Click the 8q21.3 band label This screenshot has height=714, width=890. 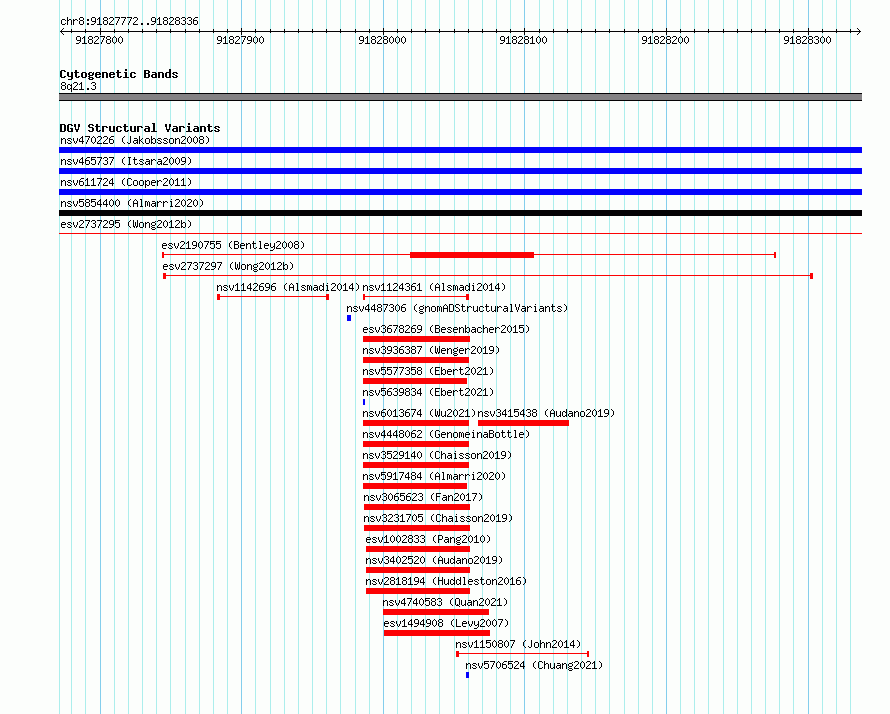pyautogui.click(x=78, y=86)
